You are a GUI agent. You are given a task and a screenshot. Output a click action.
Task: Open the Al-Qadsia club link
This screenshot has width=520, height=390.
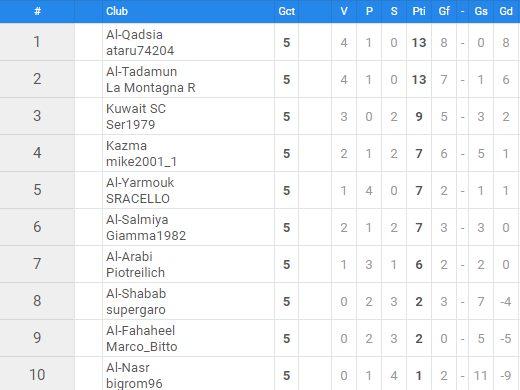pyautogui.click(x=134, y=35)
